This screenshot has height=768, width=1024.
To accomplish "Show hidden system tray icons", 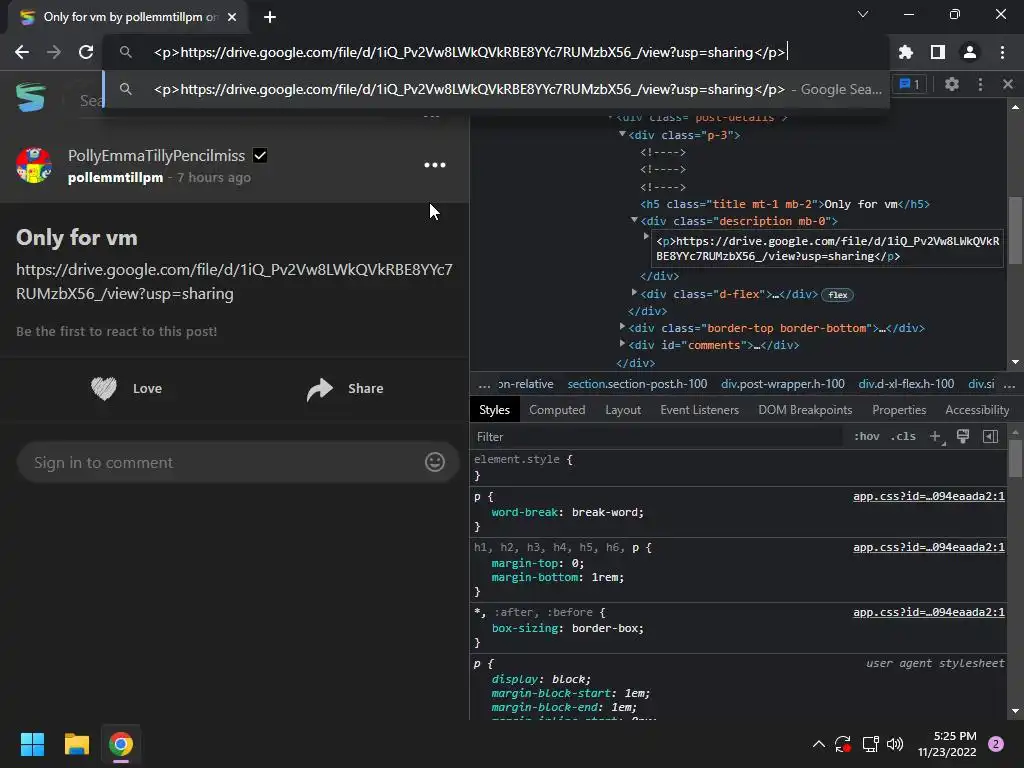I will click(x=818, y=744).
